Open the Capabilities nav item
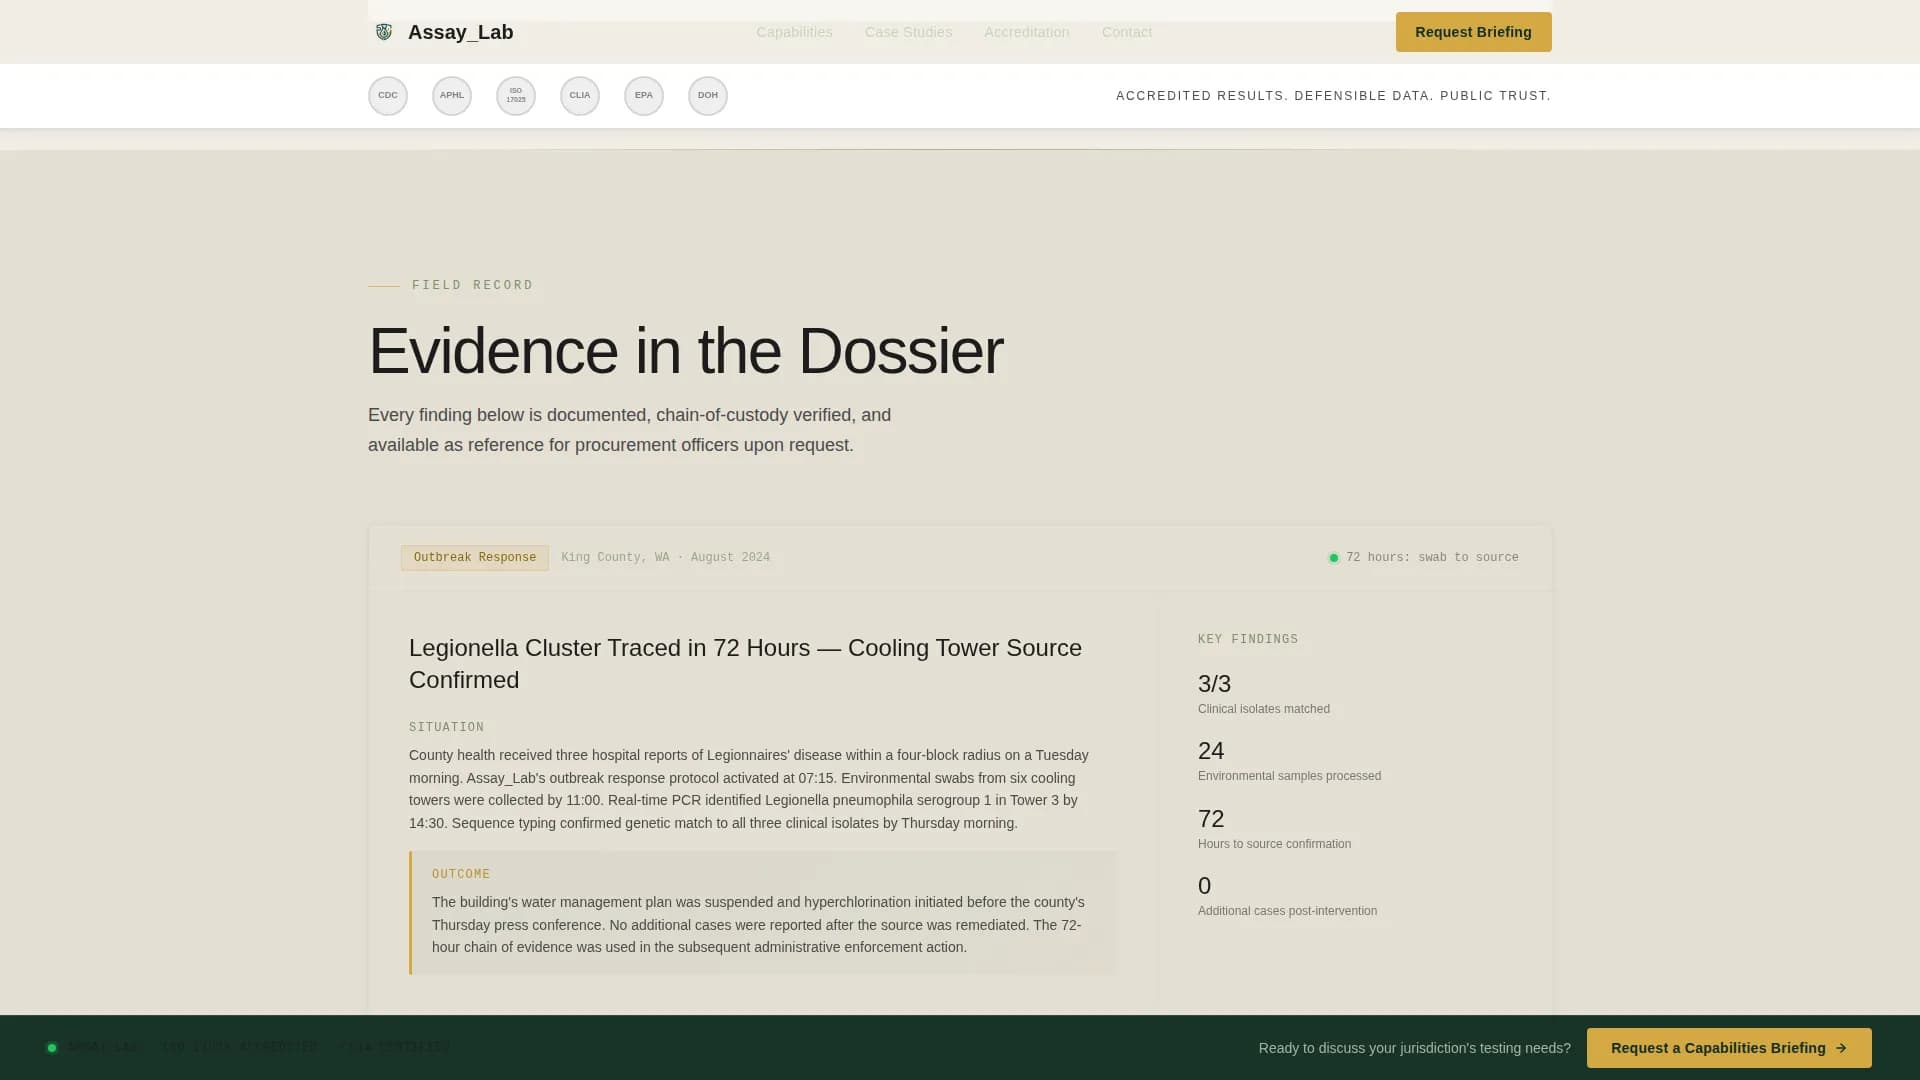 click(x=794, y=32)
